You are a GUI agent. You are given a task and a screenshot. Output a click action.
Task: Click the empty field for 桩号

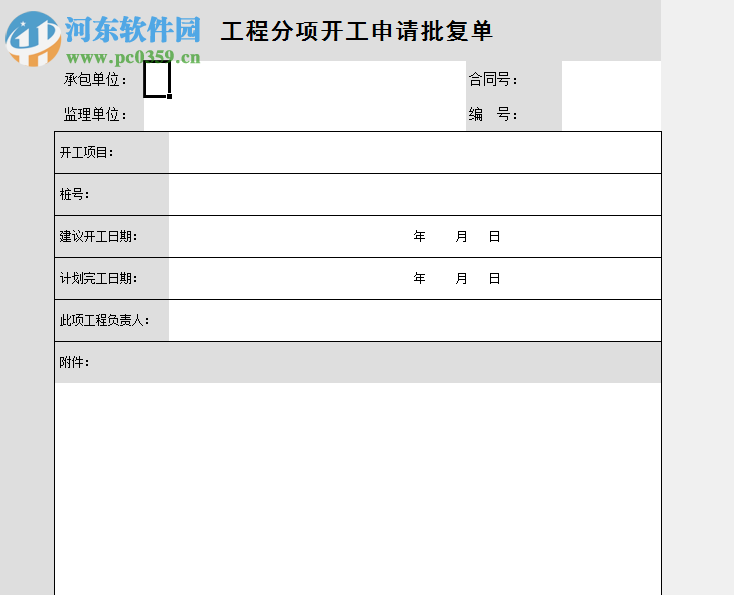[x=415, y=194]
